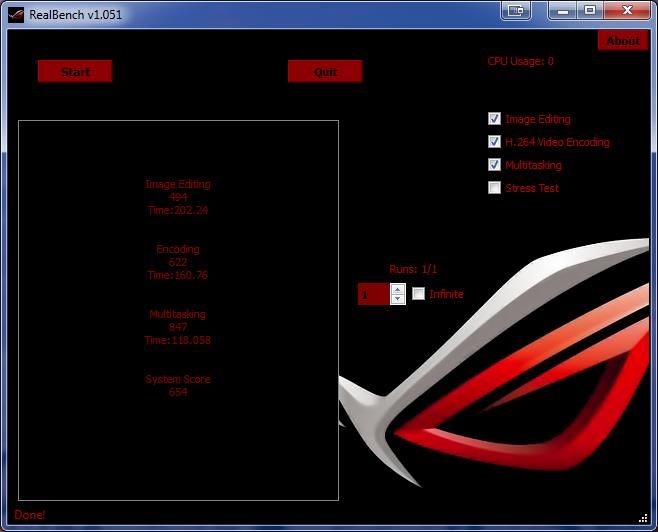Click the runs number input field
This screenshot has width=658, height=532.
coord(373,294)
